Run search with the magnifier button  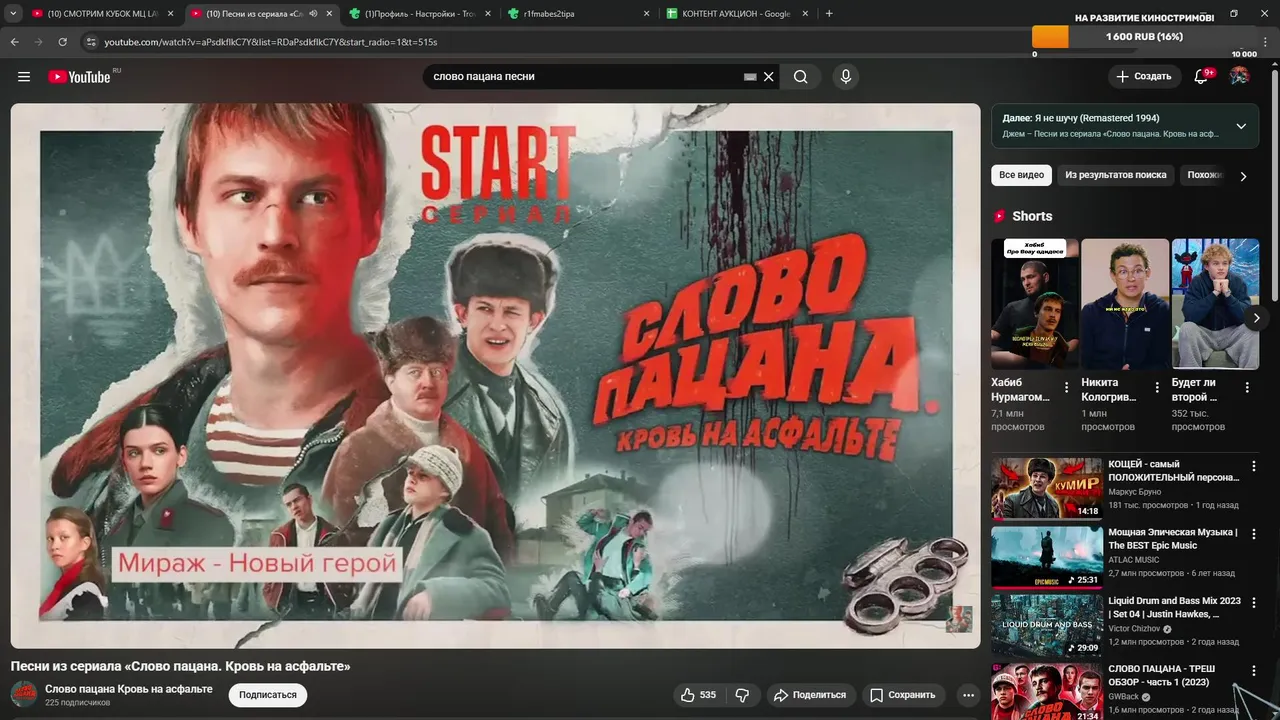(x=800, y=77)
